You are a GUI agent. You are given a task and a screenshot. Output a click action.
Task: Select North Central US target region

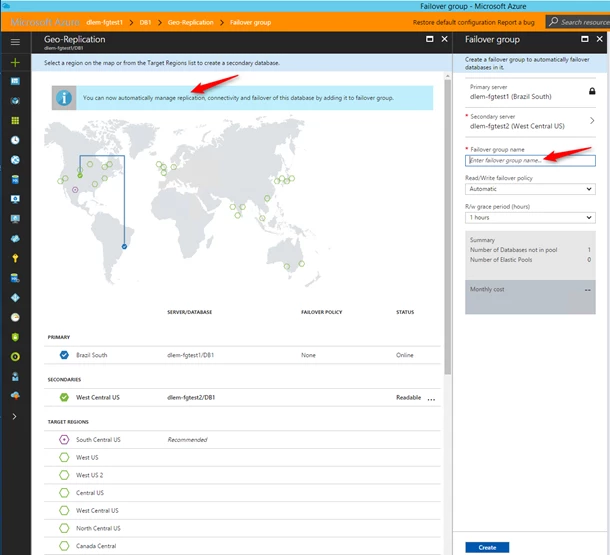[x=64, y=528]
